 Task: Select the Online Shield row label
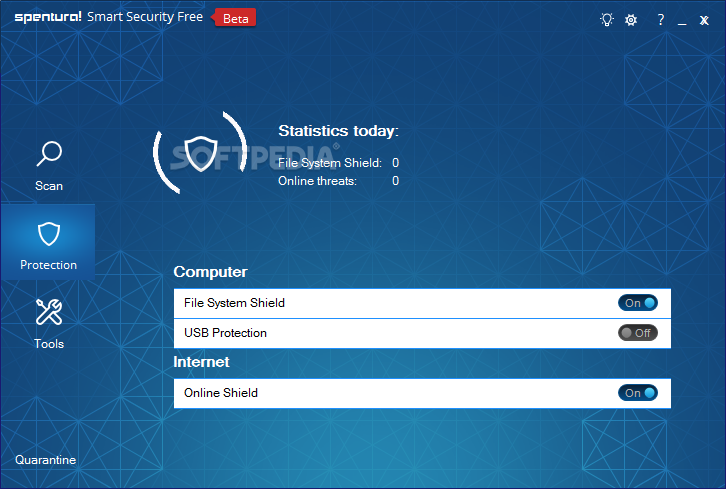[x=221, y=393]
